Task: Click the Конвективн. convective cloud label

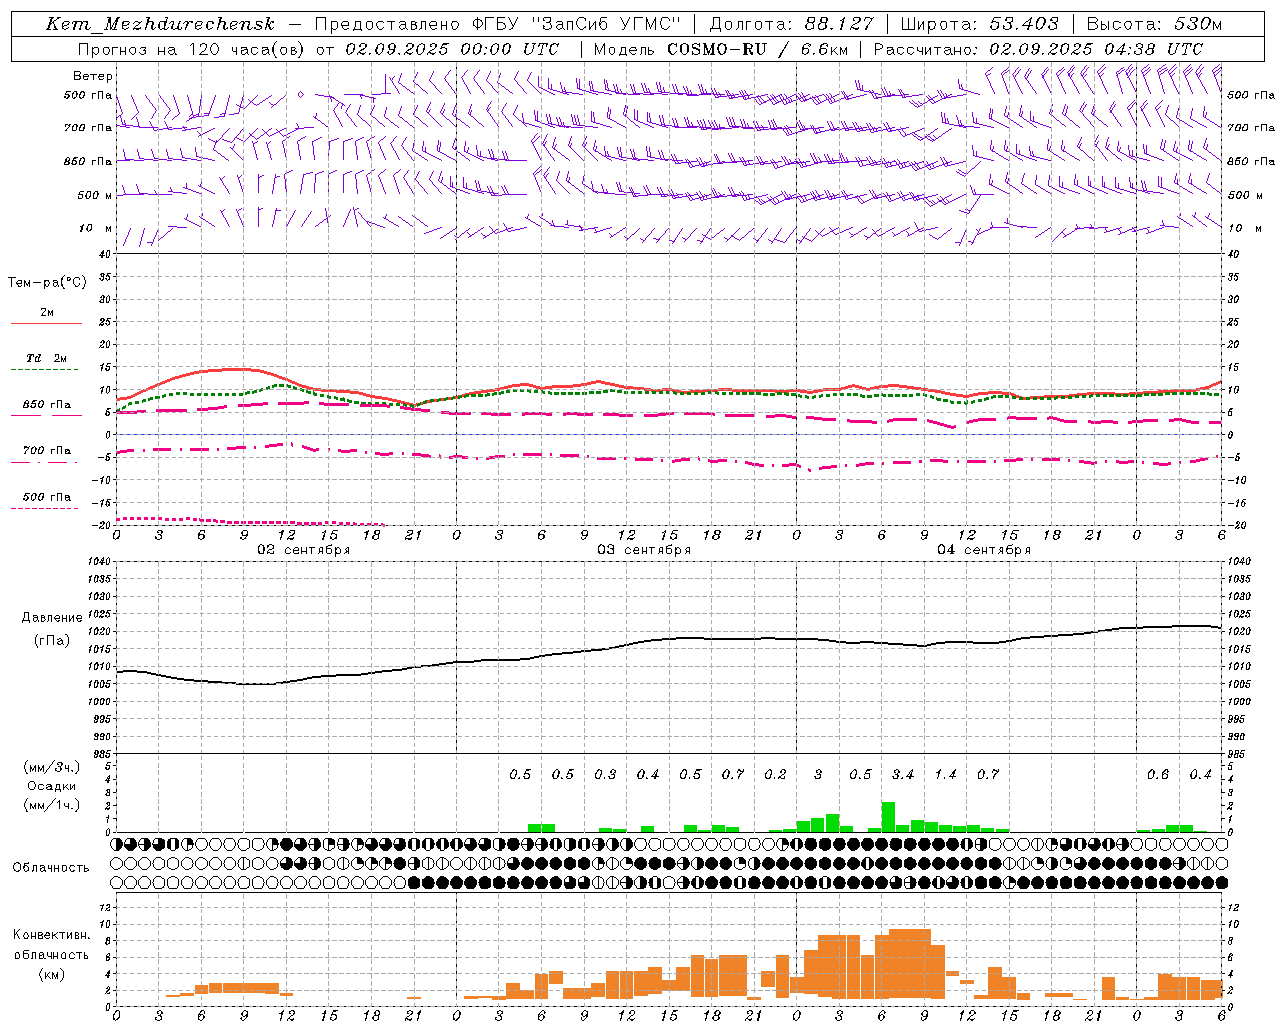Action: [x=52, y=935]
